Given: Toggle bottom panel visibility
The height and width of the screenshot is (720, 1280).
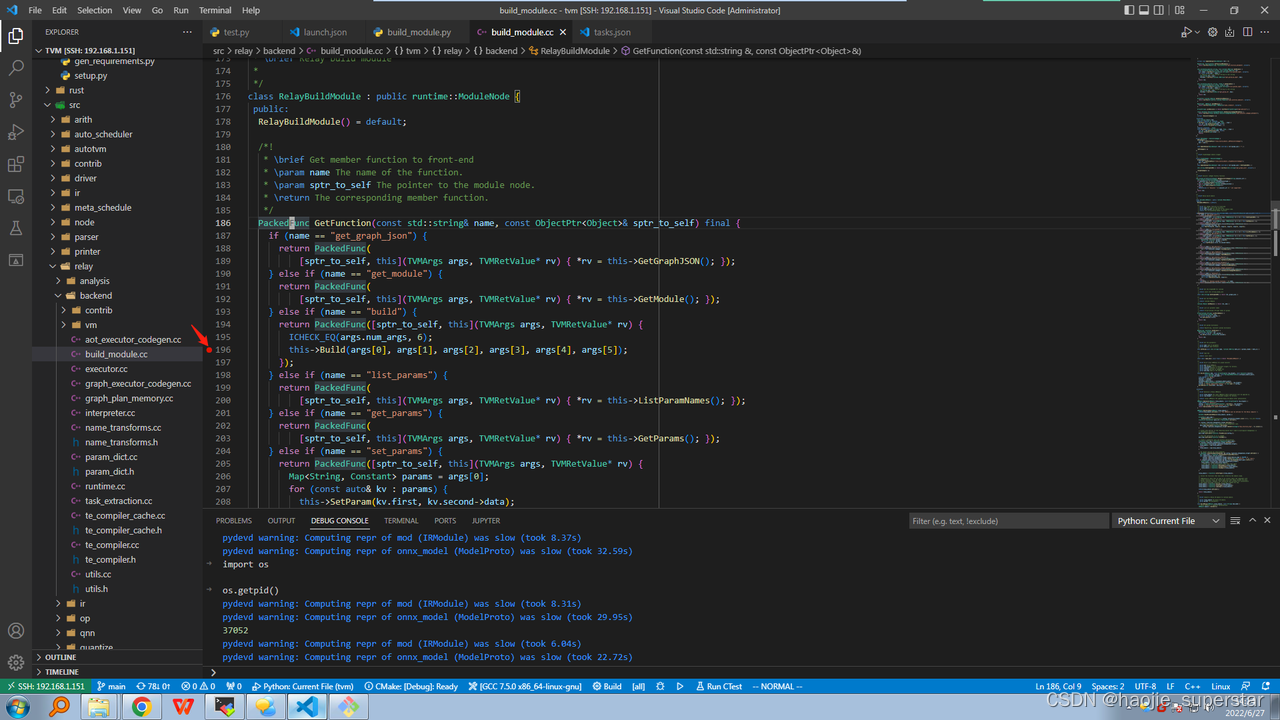Looking at the screenshot, I should click(x=1146, y=10).
